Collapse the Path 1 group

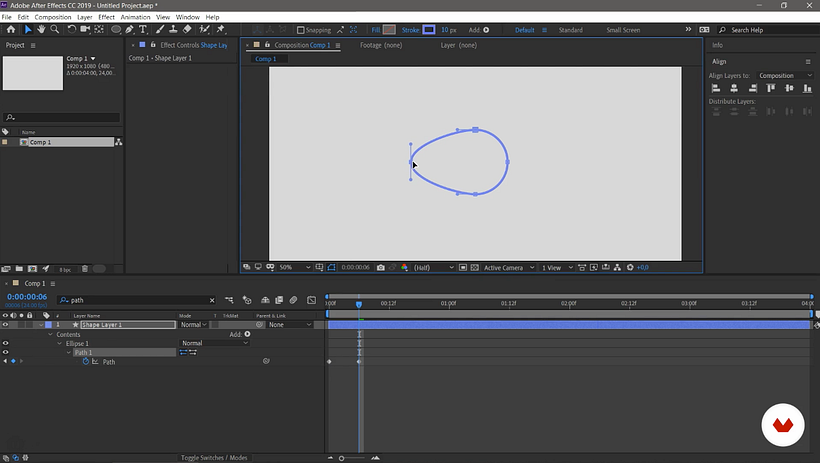(69, 353)
